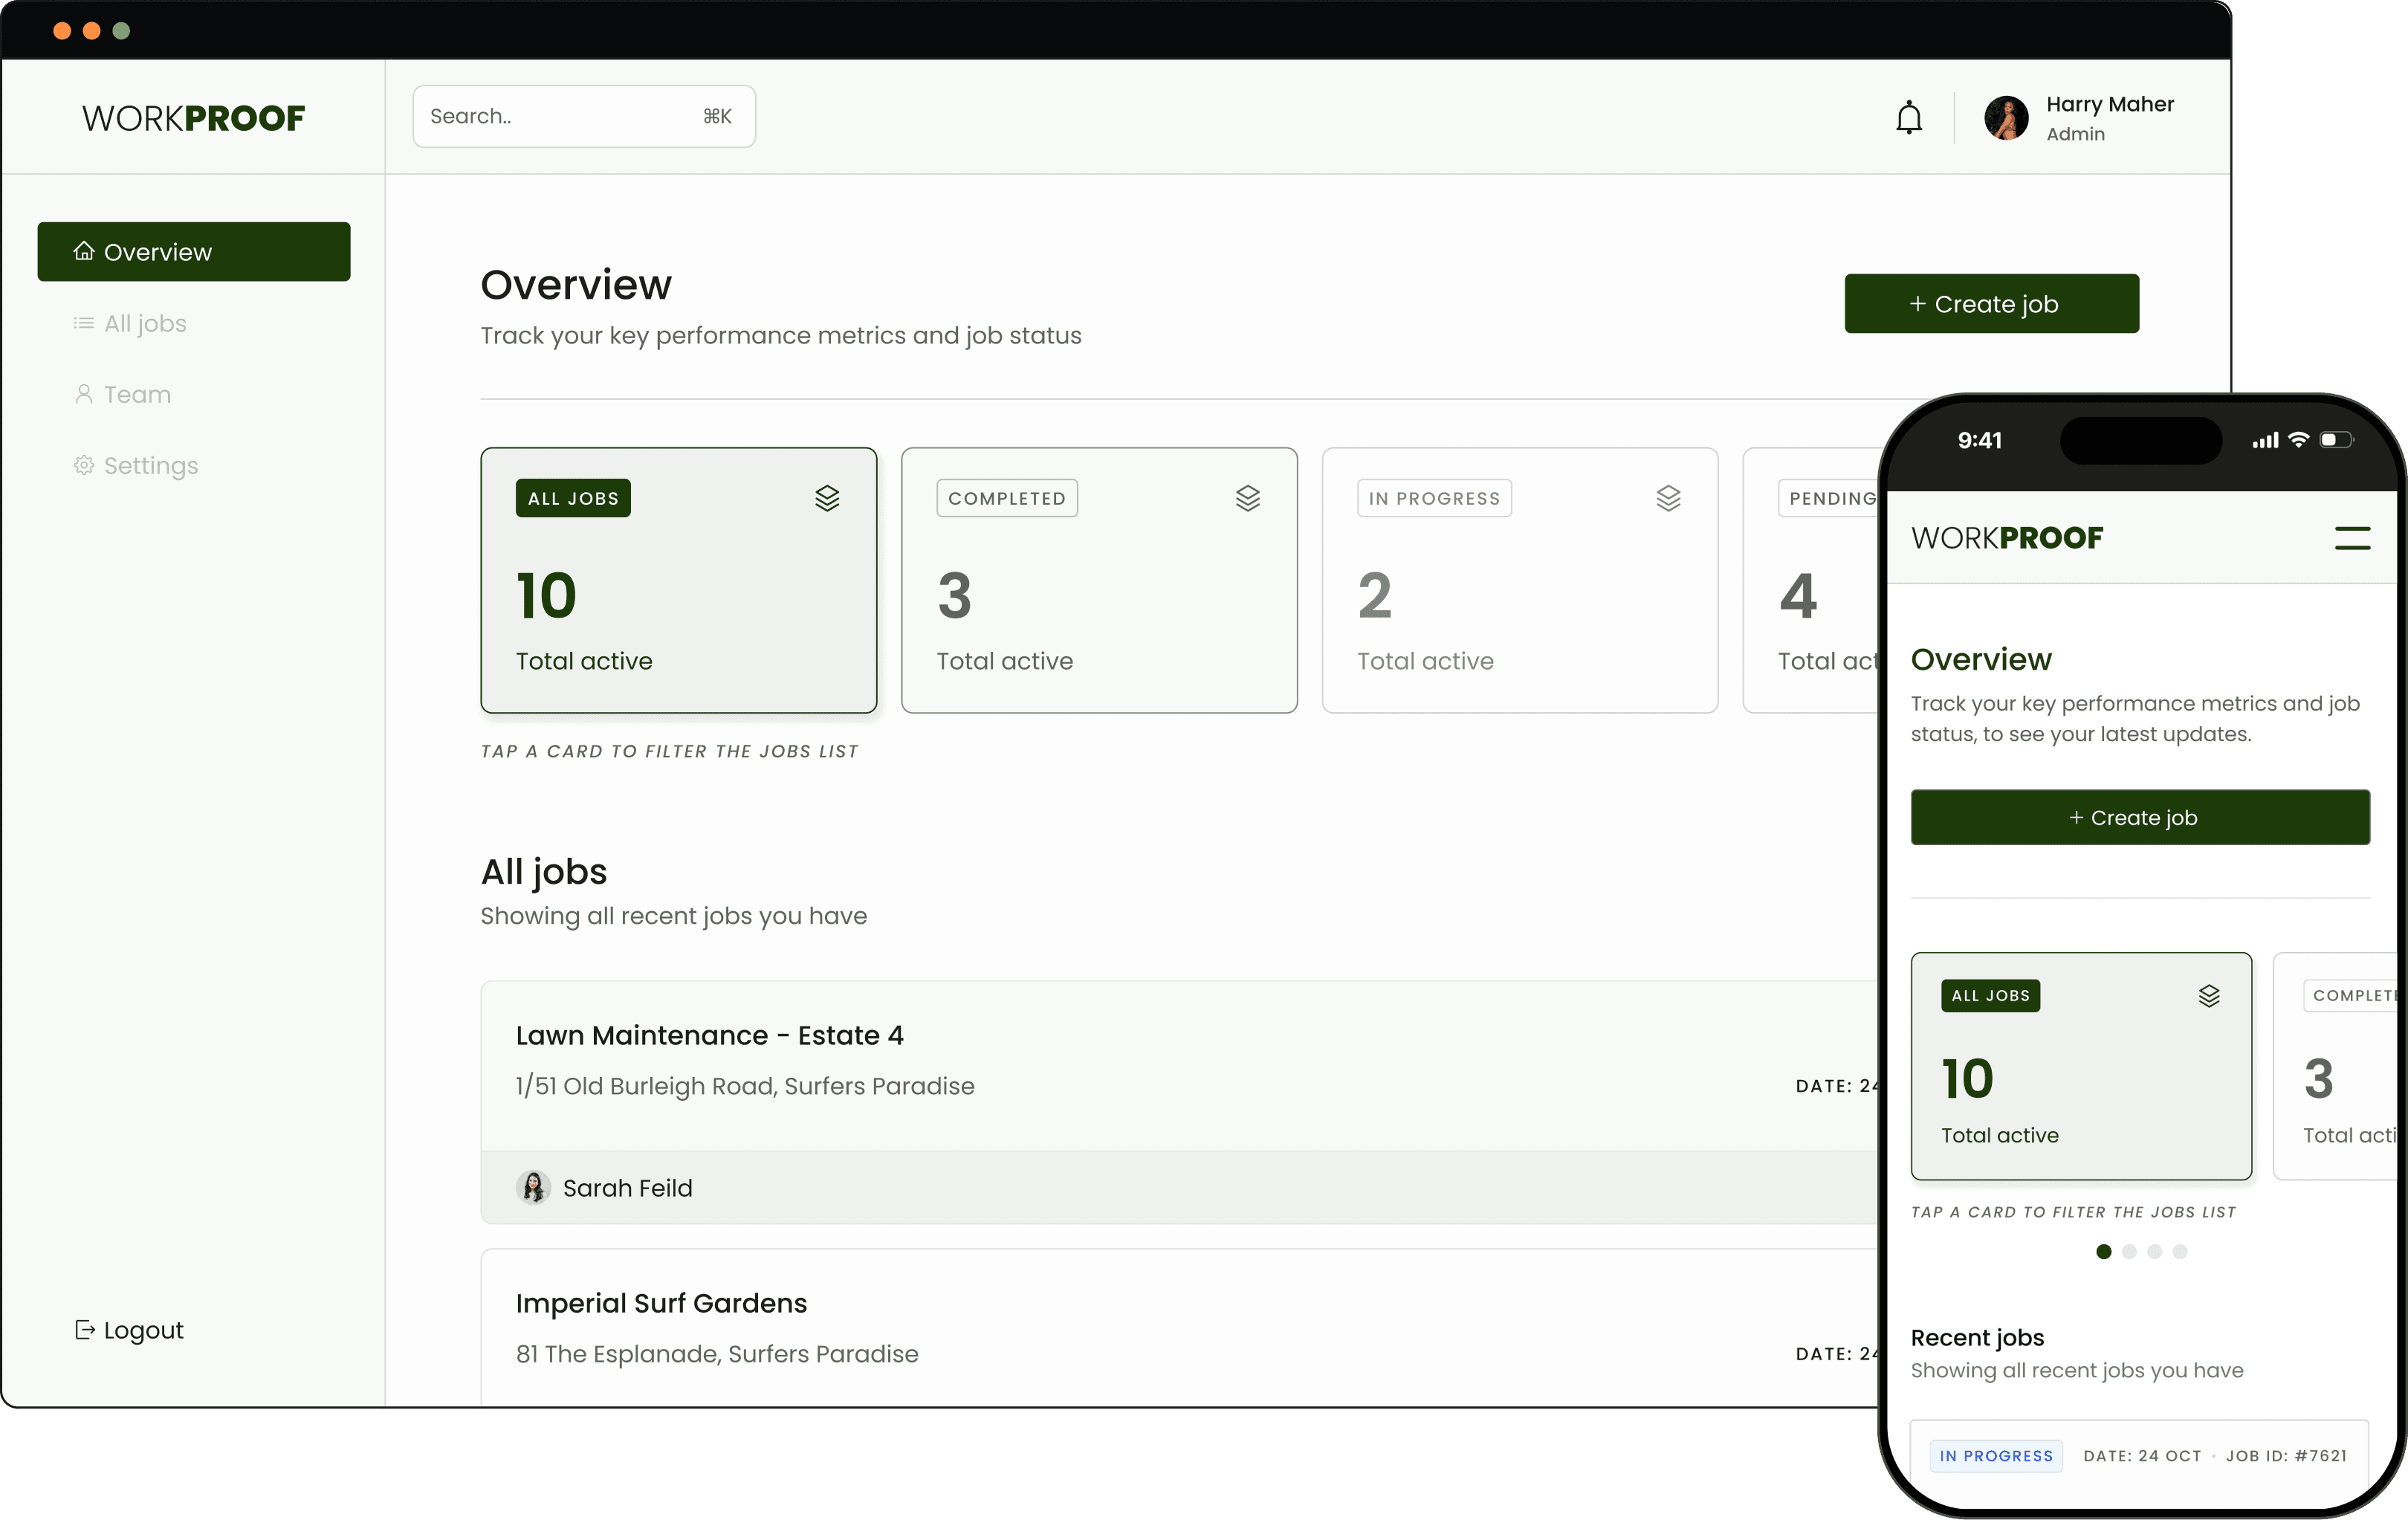Select the second carousel pagination dot
This screenshot has width=2408, height=1520.
pos(2129,1251)
